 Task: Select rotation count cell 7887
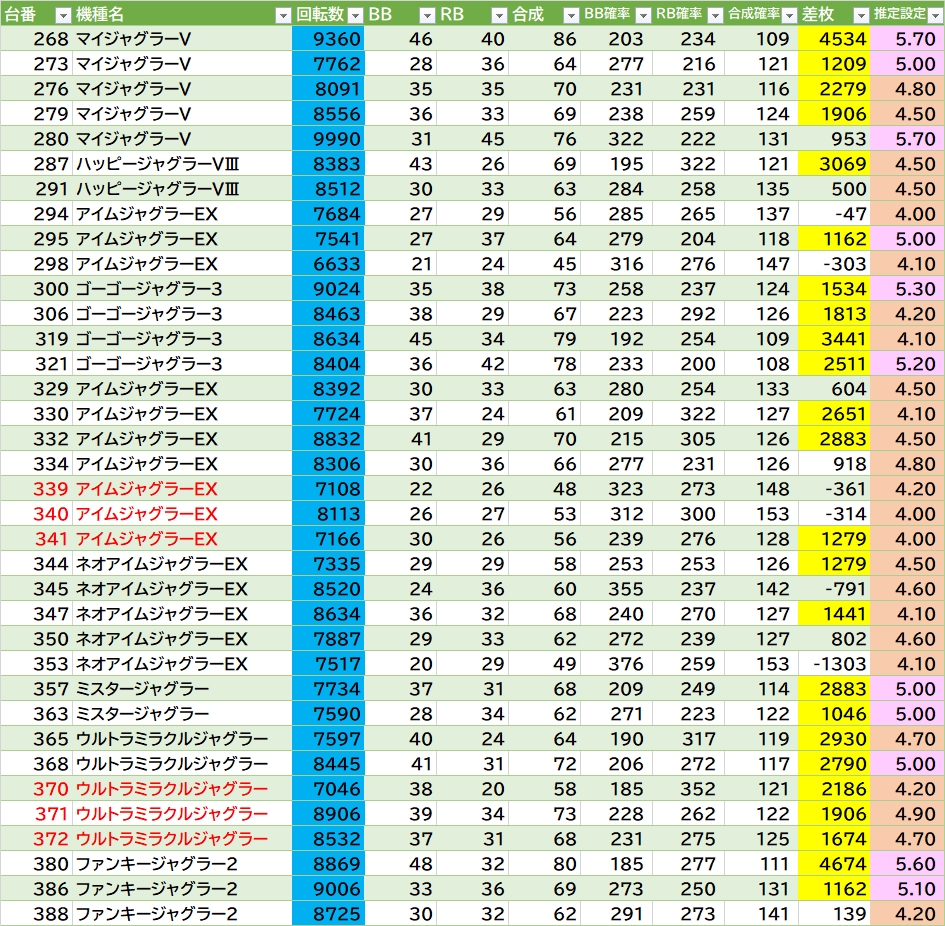(328, 639)
